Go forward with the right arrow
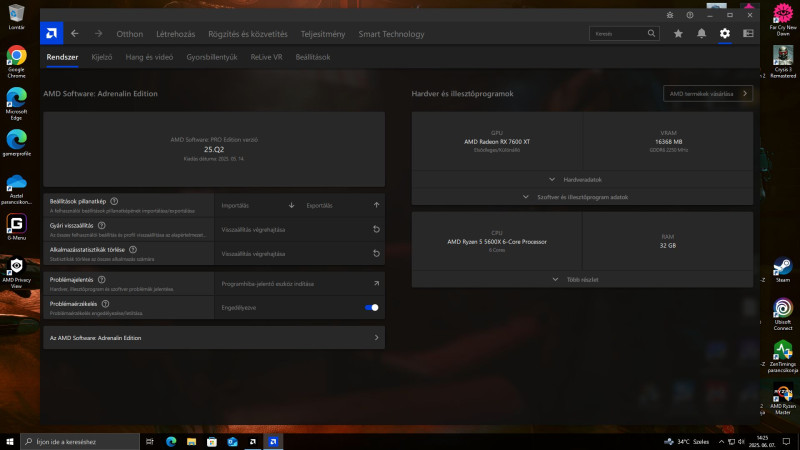800x450 pixels. tap(98, 34)
